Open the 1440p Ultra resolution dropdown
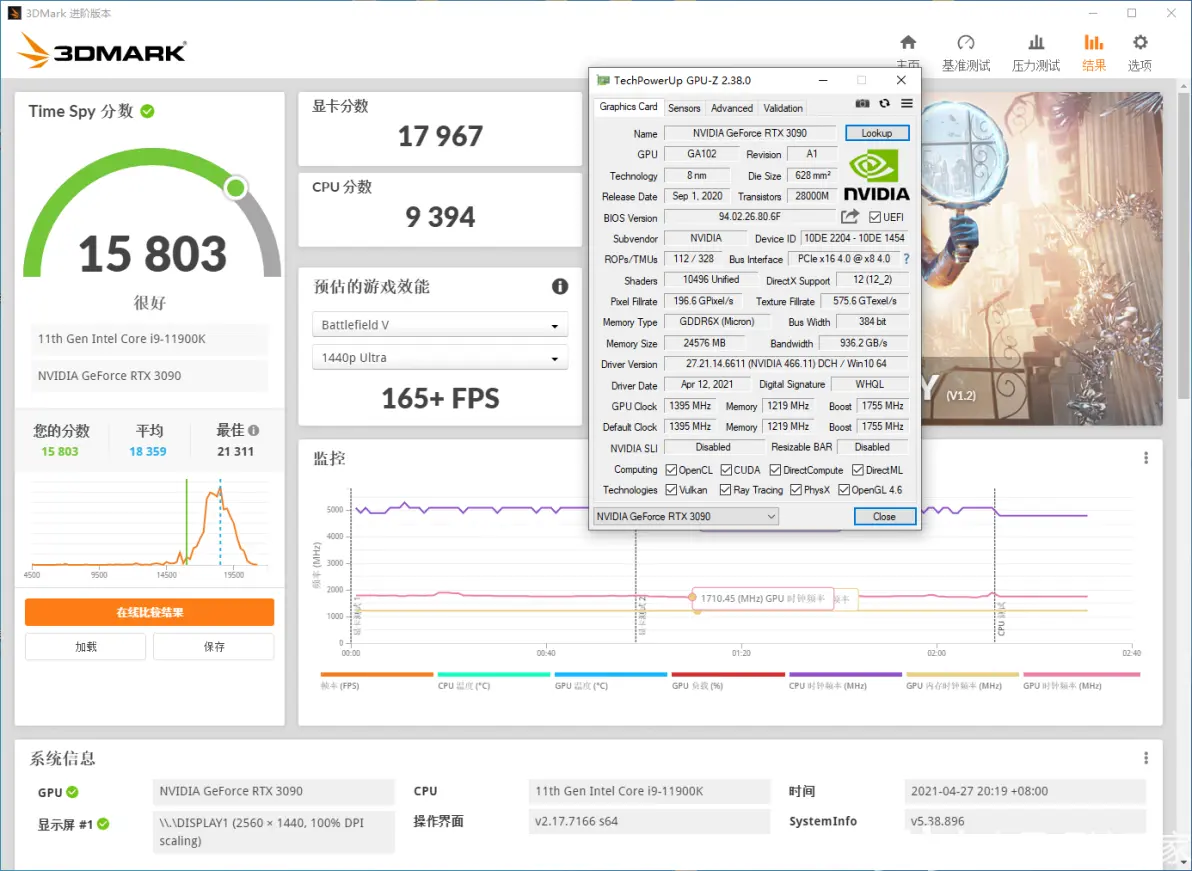 (x=439, y=357)
